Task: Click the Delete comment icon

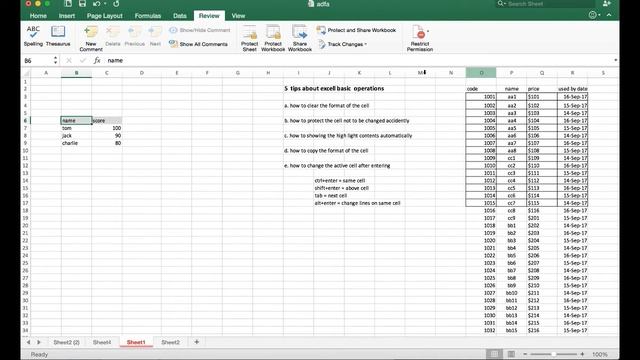Action: coord(113,36)
